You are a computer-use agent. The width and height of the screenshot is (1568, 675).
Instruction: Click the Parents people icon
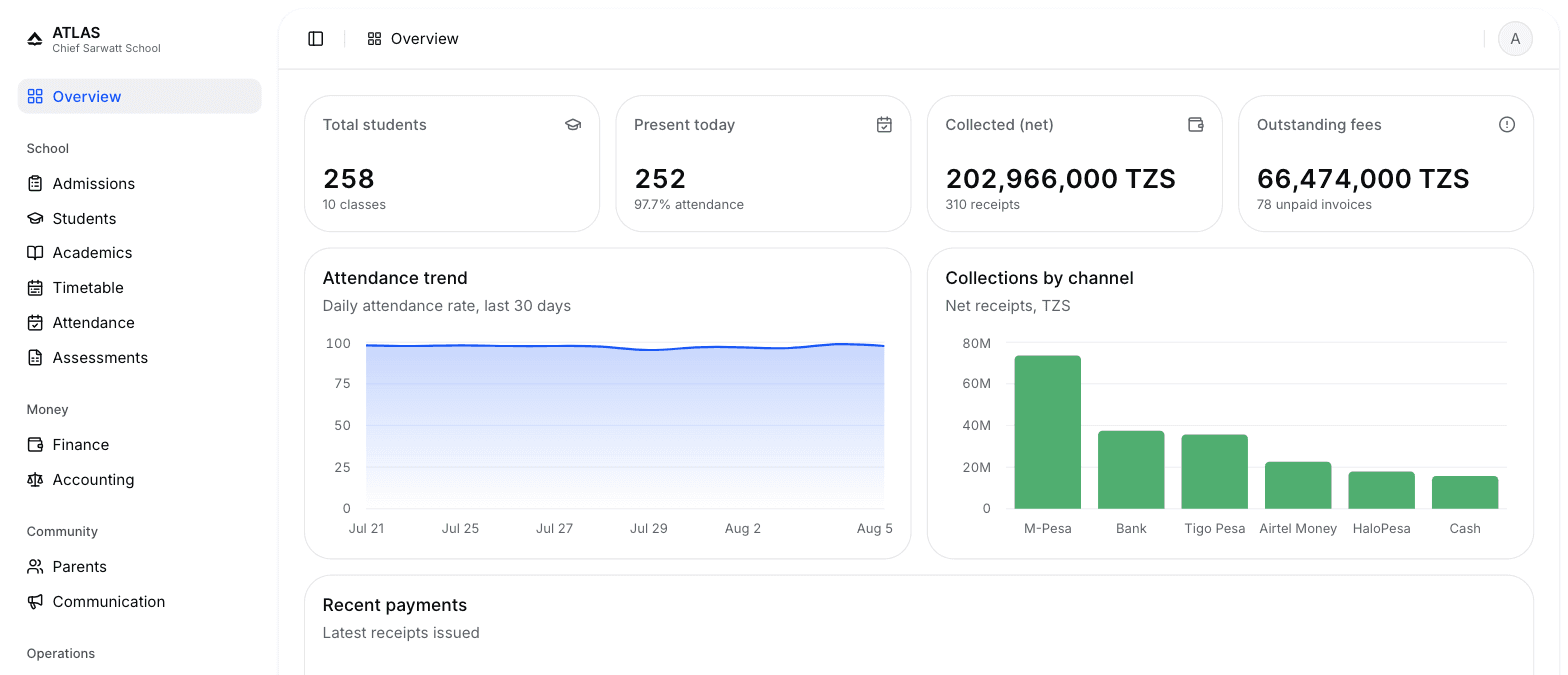tap(35, 567)
